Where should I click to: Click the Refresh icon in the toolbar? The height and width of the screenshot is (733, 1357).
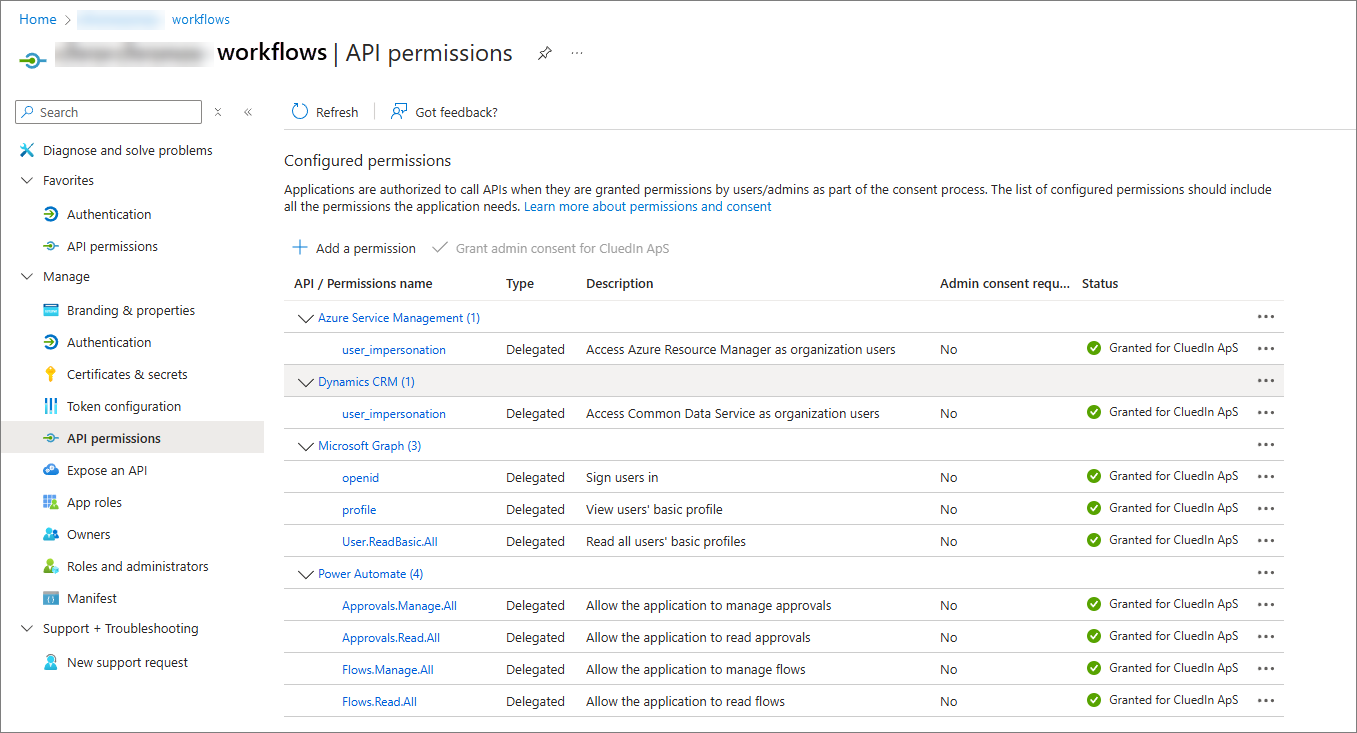300,112
